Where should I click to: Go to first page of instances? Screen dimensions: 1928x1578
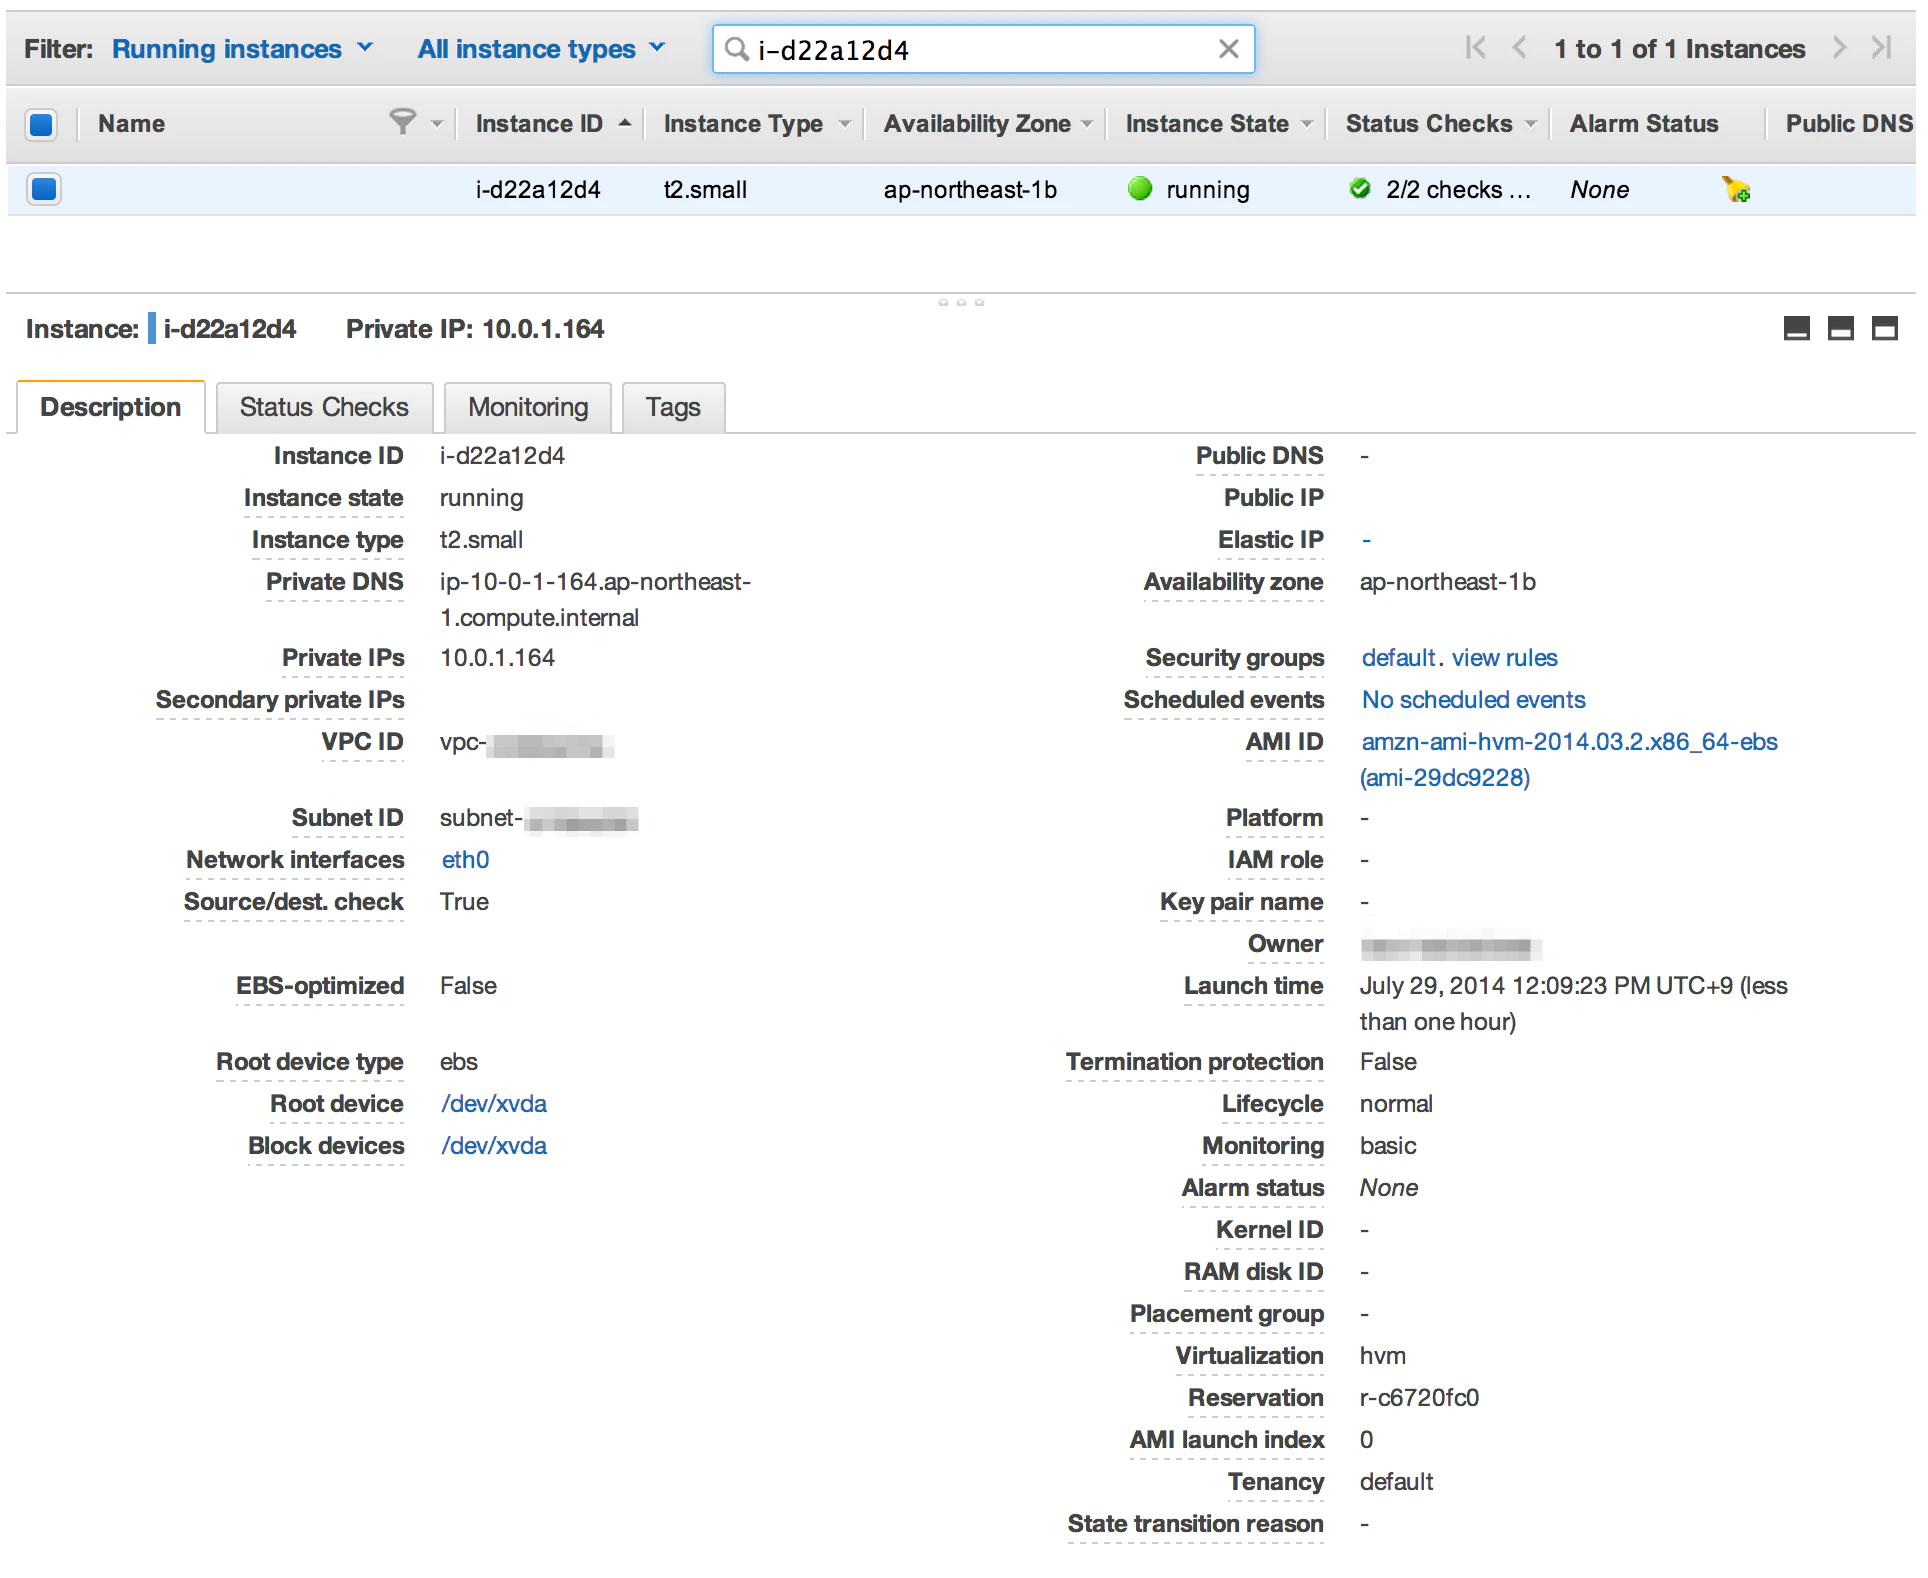(x=1475, y=48)
